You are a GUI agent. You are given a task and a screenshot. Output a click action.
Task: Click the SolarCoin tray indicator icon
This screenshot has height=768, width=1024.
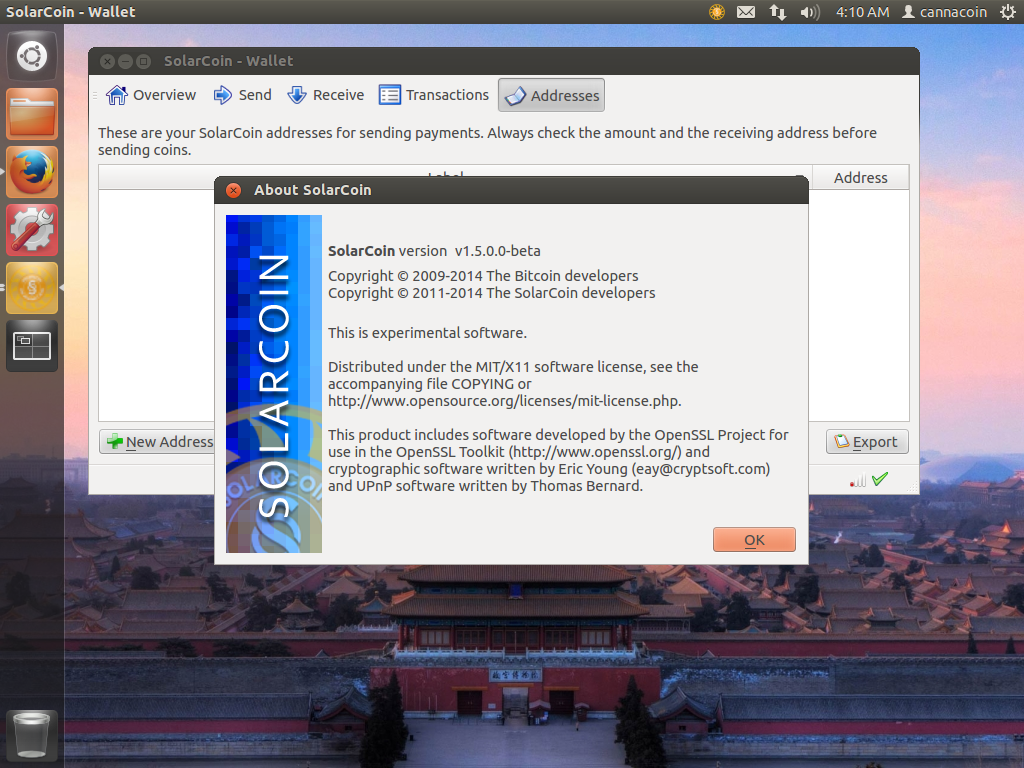(x=717, y=12)
